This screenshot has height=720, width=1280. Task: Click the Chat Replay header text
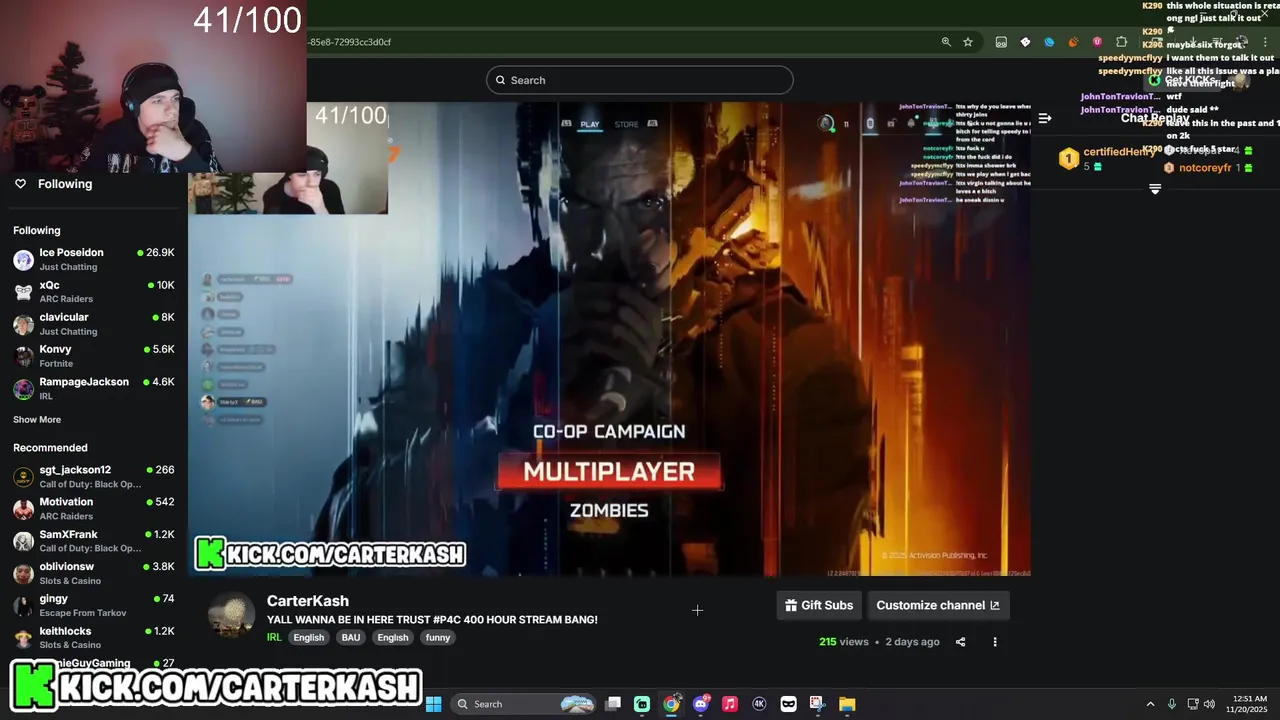[x=1155, y=118]
